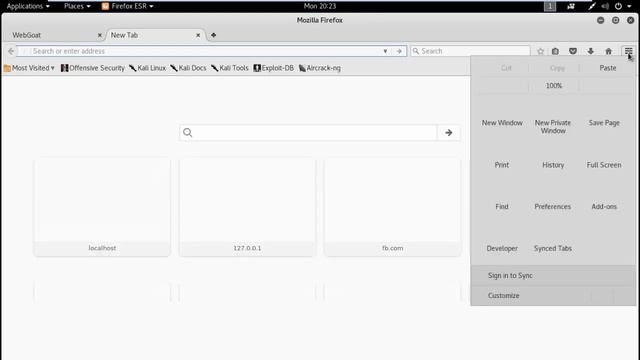Open the Downloads arrow icon
Image resolution: width=640 pixels, height=360 pixels.
[x=591, y=51]
